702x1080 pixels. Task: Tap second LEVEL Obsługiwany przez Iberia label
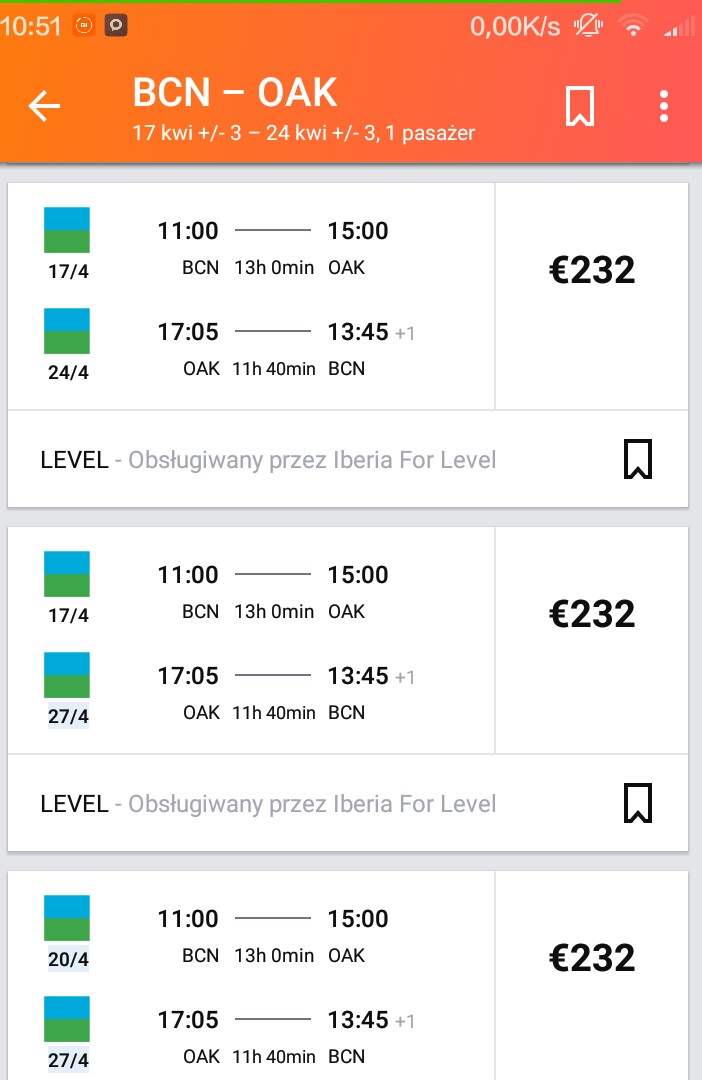(268, 803)
